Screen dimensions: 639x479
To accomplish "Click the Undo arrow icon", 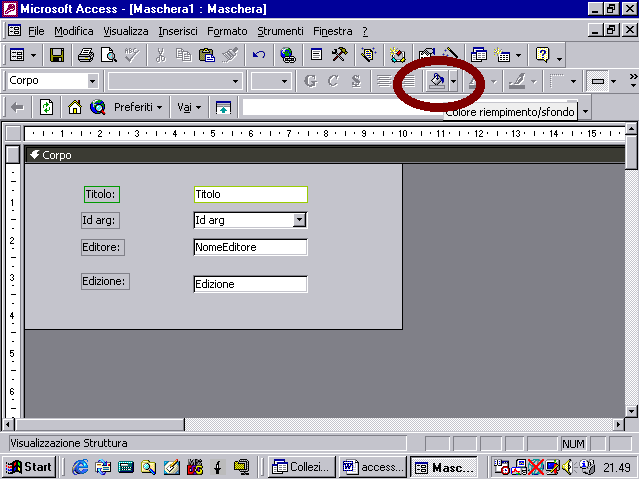I will tap(259, 55).
